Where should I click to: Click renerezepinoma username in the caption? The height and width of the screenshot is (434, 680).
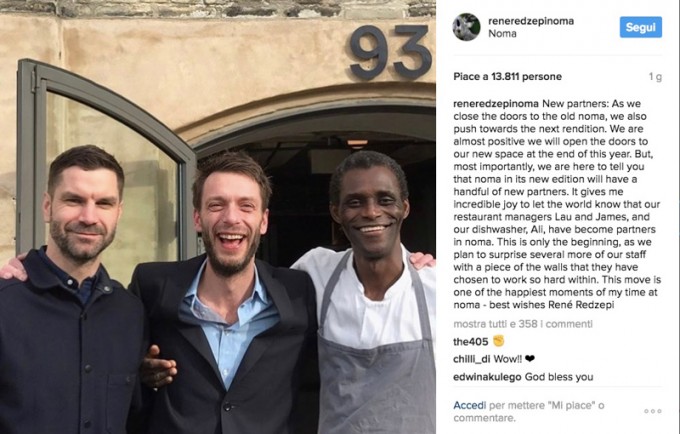click(x=496, y=104)
